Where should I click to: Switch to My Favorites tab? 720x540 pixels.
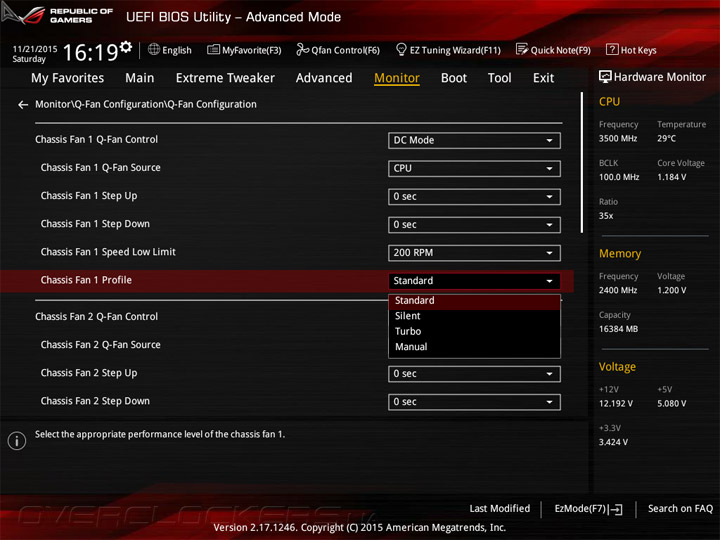click(x=68, y=78)
